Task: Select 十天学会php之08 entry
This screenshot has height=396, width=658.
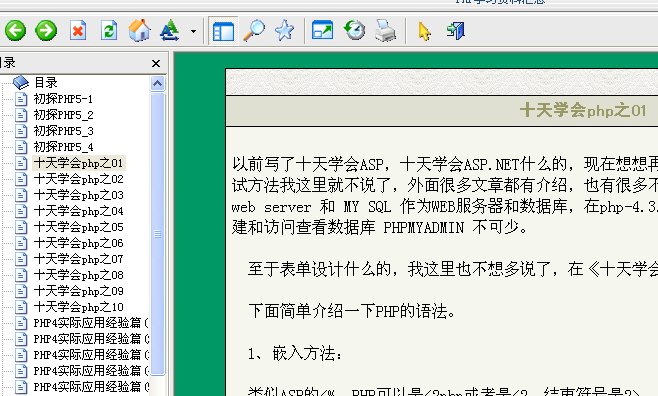Action: pos(79,275)
